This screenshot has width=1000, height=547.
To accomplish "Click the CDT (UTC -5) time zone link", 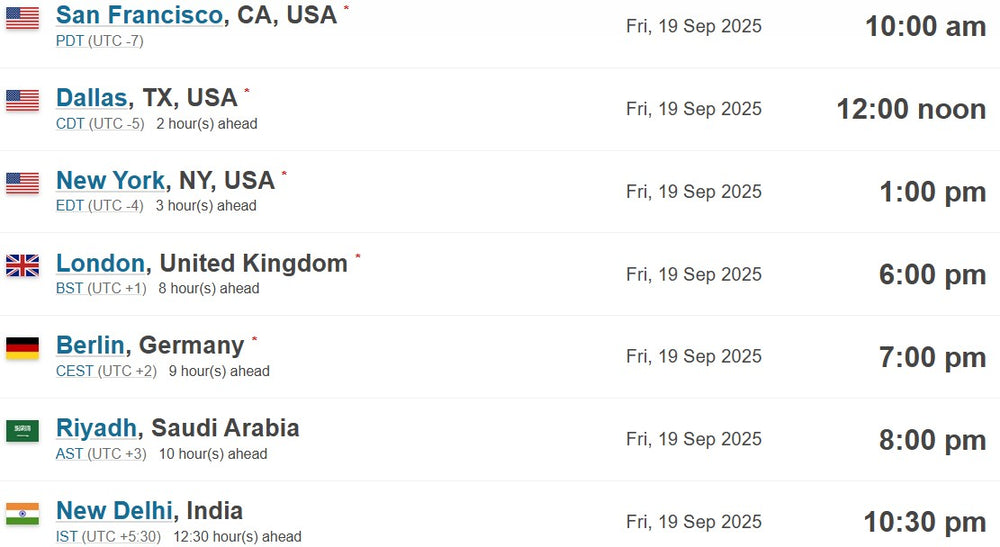I will (100, 124).
